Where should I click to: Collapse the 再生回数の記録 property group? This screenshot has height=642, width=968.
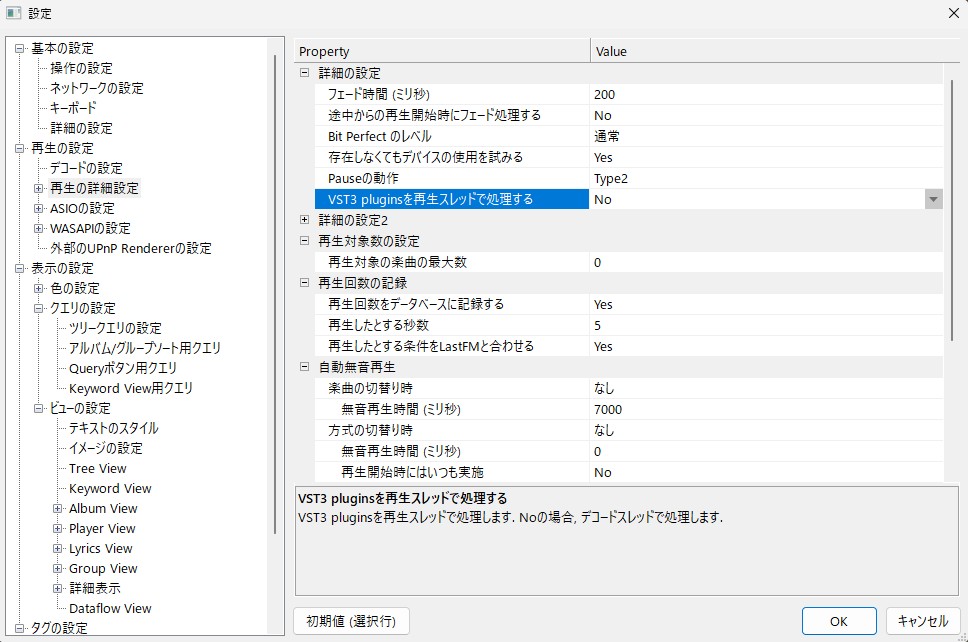305,283
